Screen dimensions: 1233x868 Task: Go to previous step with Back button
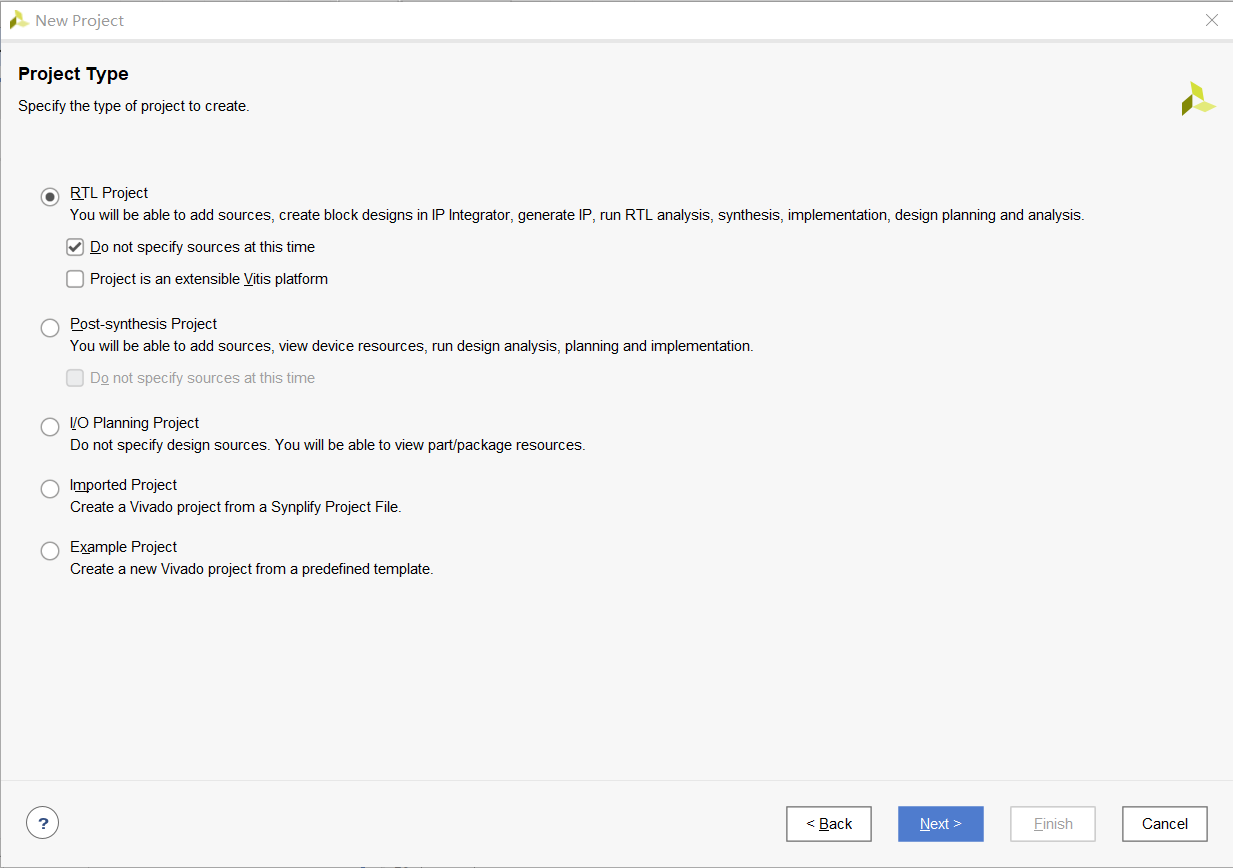click(828, 824)
